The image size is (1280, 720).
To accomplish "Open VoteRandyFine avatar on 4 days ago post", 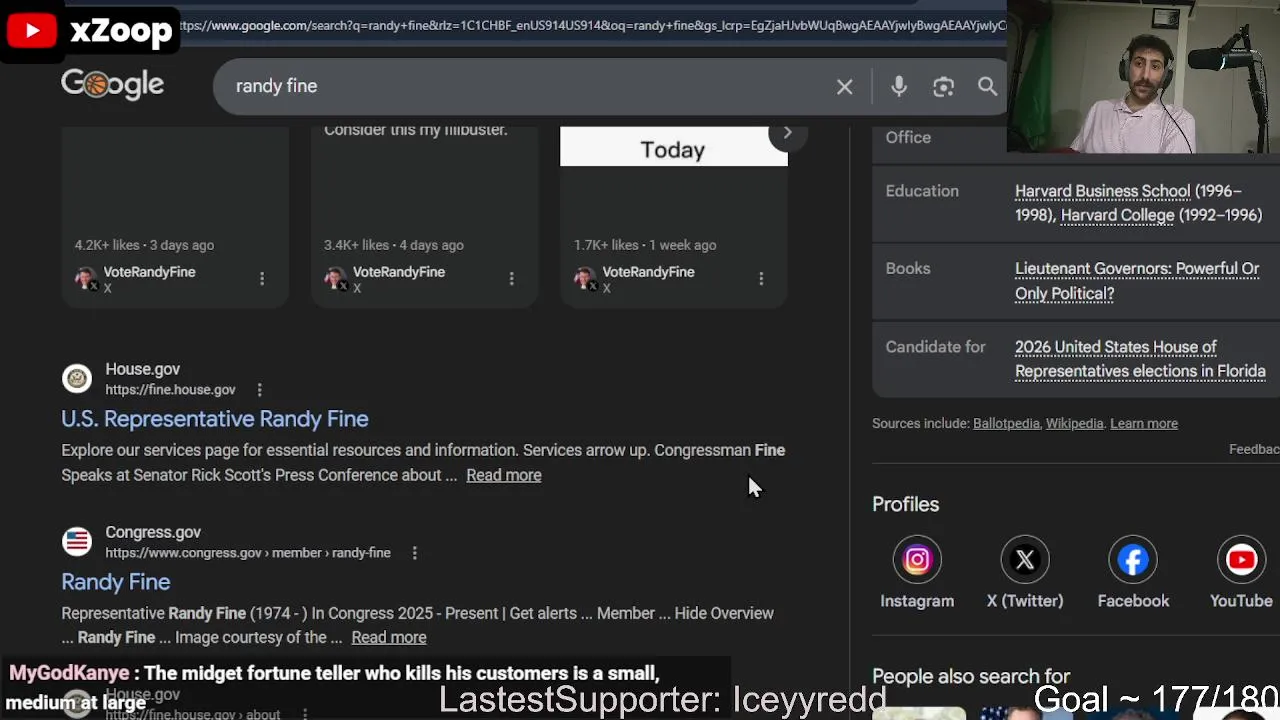I will [x=335, y=278].
